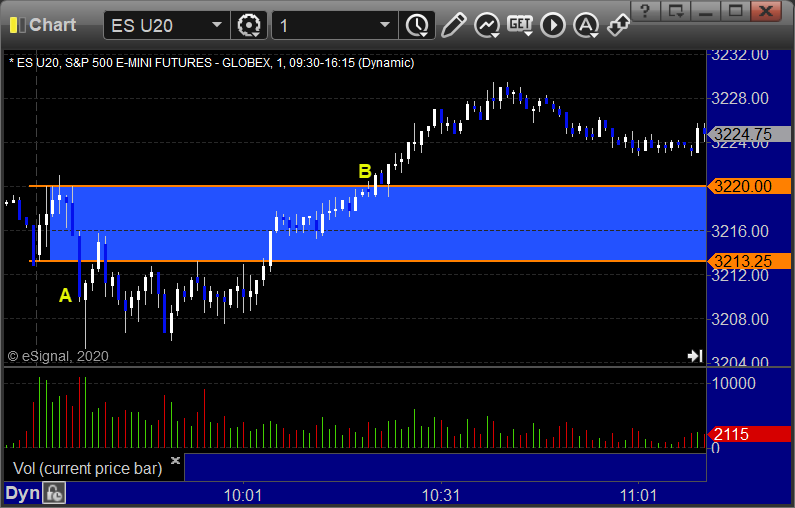Click the 3216.00 price axis label

tap(740, 231)
